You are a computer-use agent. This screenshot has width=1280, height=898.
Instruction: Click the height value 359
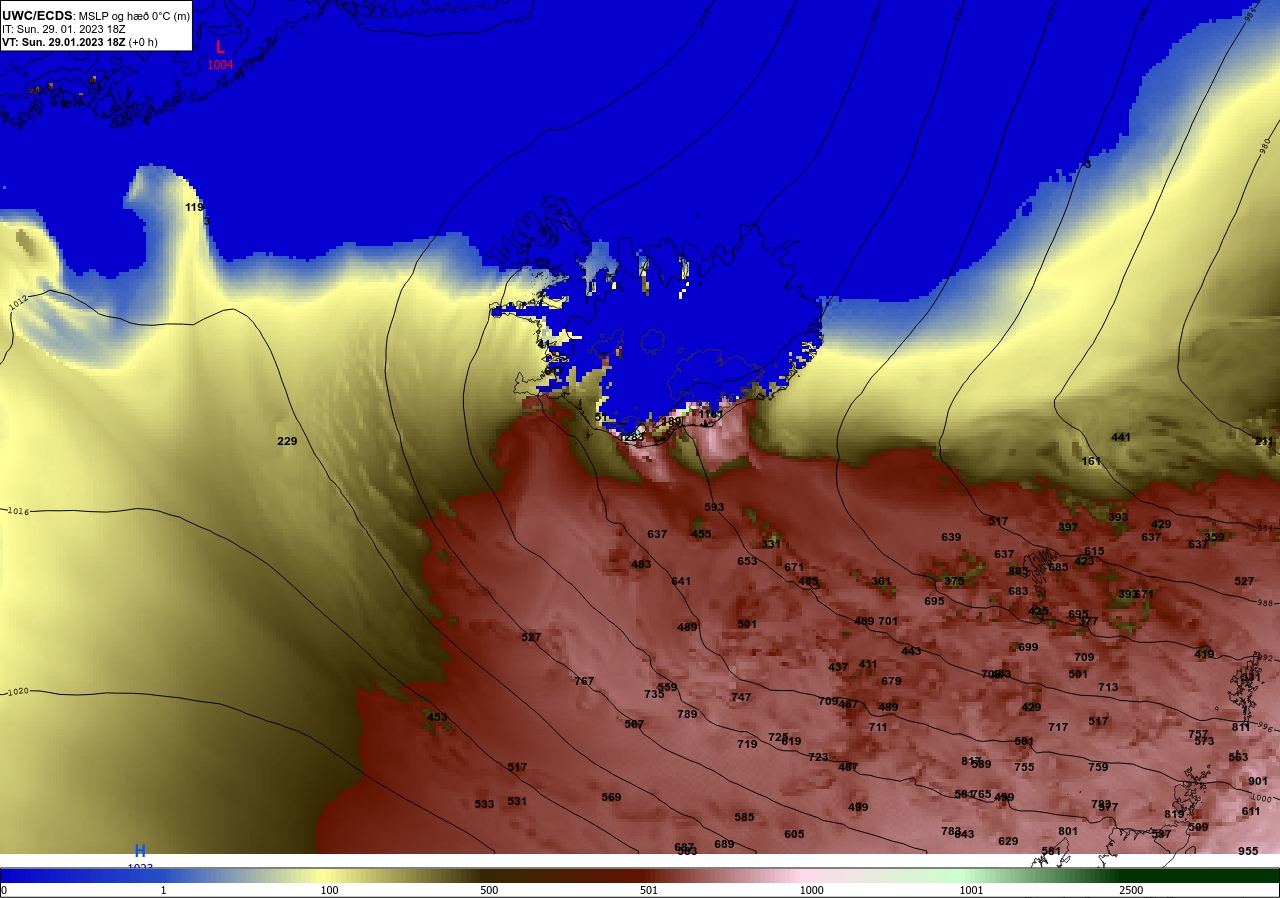click(x=1214, y=537)
